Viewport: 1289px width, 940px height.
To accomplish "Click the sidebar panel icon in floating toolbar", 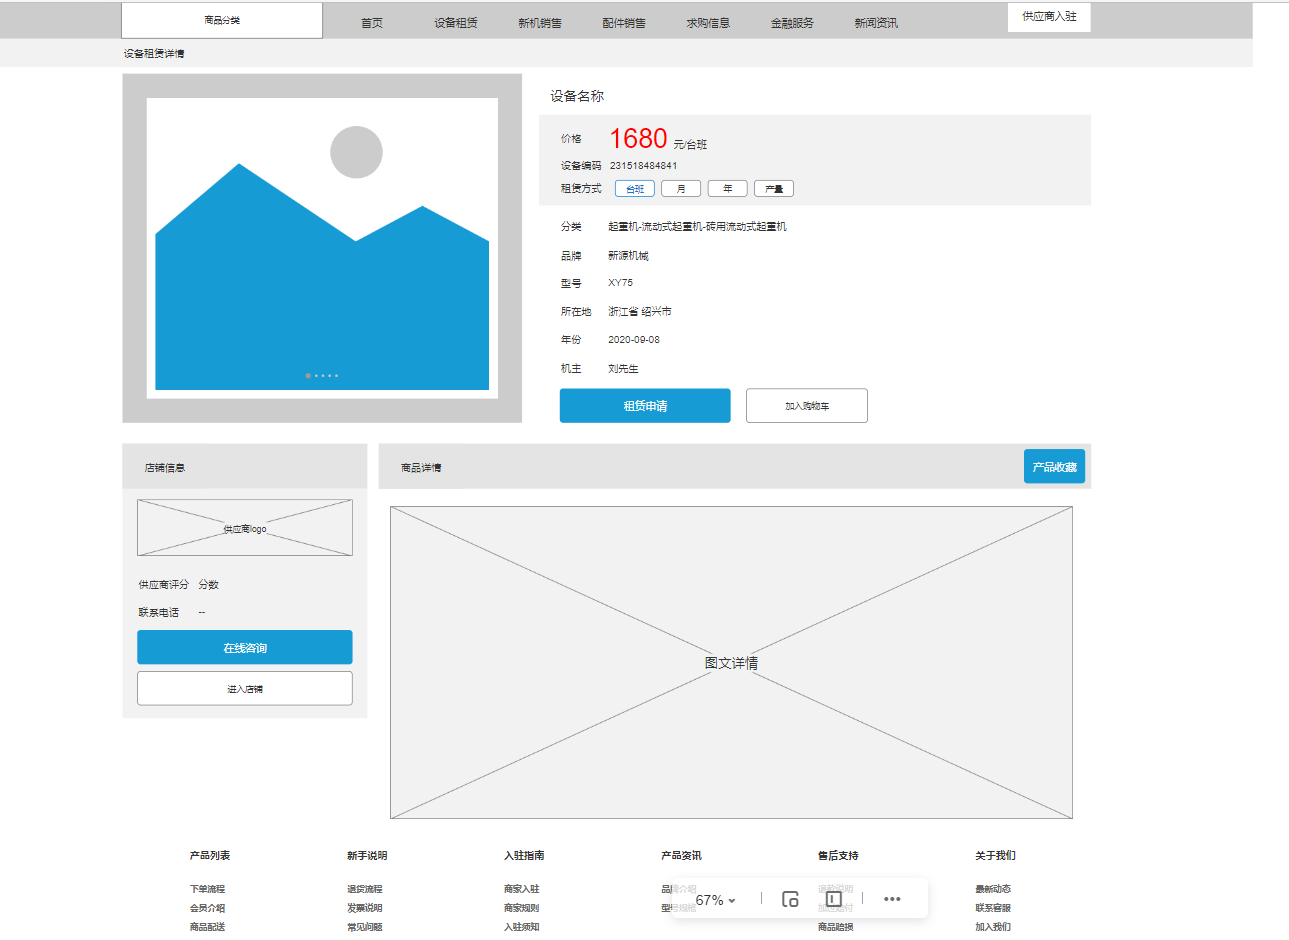I will (834, 899).
